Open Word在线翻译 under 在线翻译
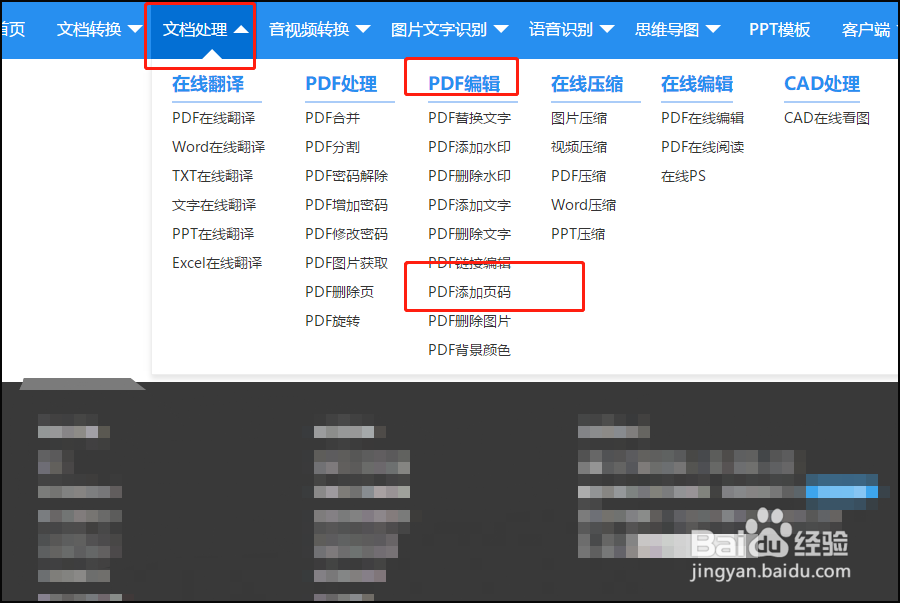 tap(220, 146)
